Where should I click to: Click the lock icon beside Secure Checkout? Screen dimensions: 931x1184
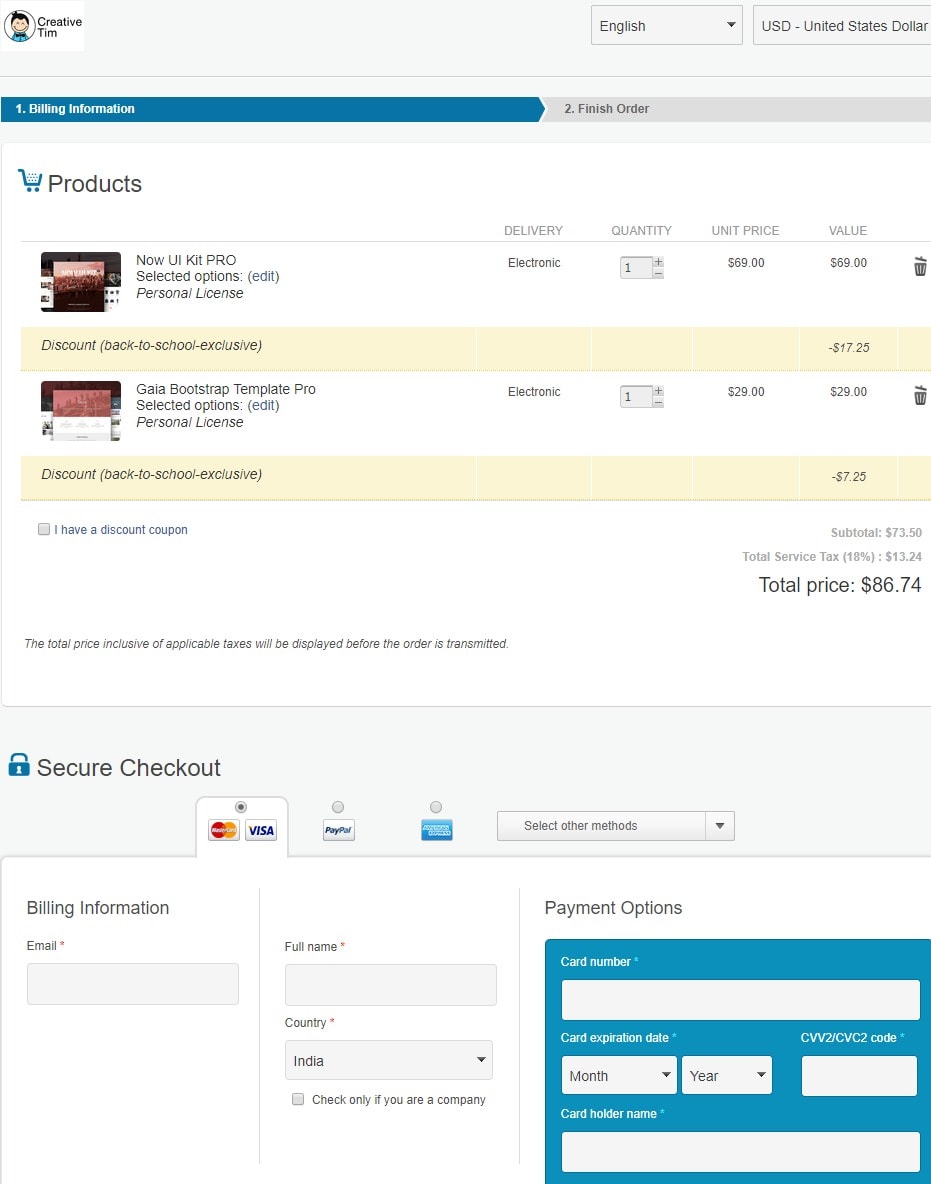19,765
